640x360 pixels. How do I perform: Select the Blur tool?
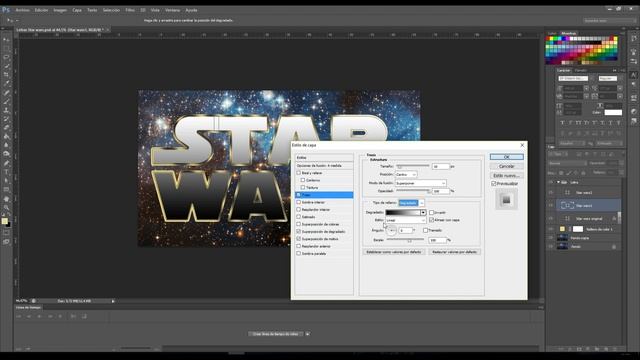6,145
